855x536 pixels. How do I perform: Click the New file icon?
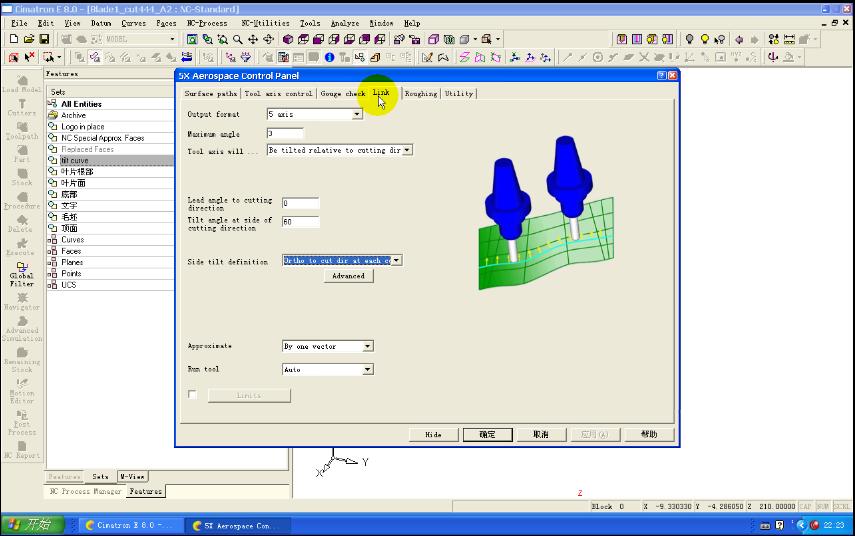[14, 39]
